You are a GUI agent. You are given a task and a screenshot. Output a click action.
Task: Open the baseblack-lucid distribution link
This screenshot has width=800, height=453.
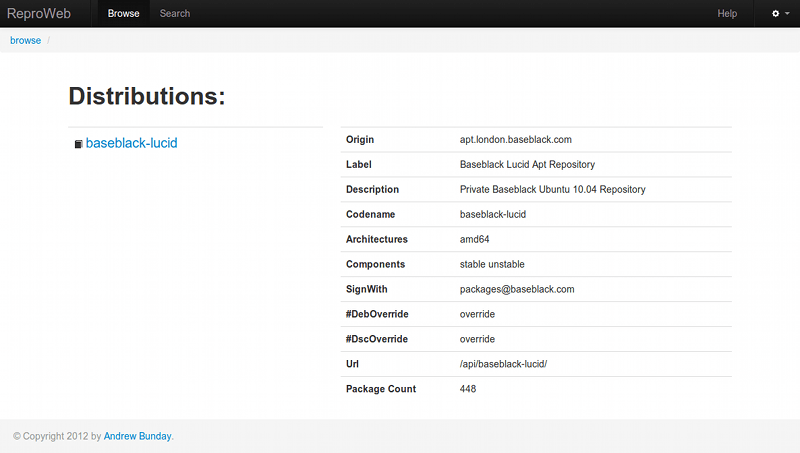(131, 143)
